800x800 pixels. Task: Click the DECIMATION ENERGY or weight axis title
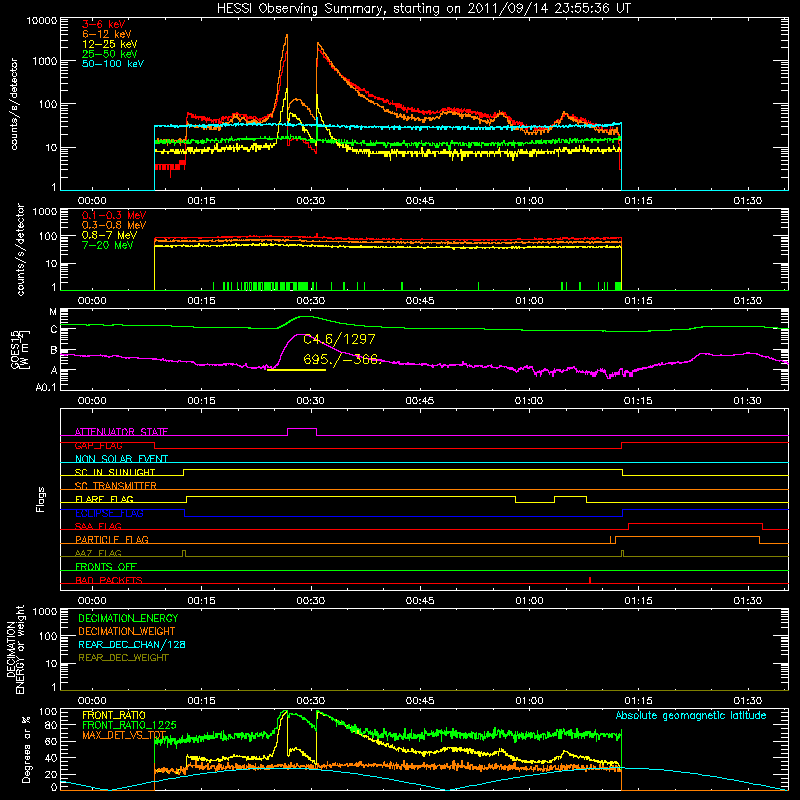(15, 649)
